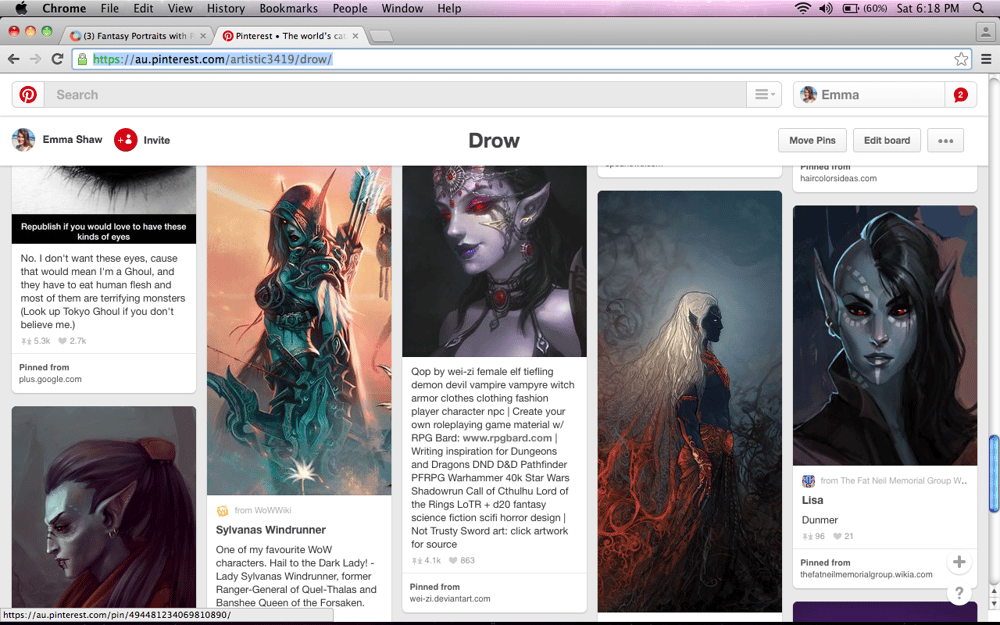Click the Move Pins button
This screenshot has height=625, width=1000.
pos(812,140)
